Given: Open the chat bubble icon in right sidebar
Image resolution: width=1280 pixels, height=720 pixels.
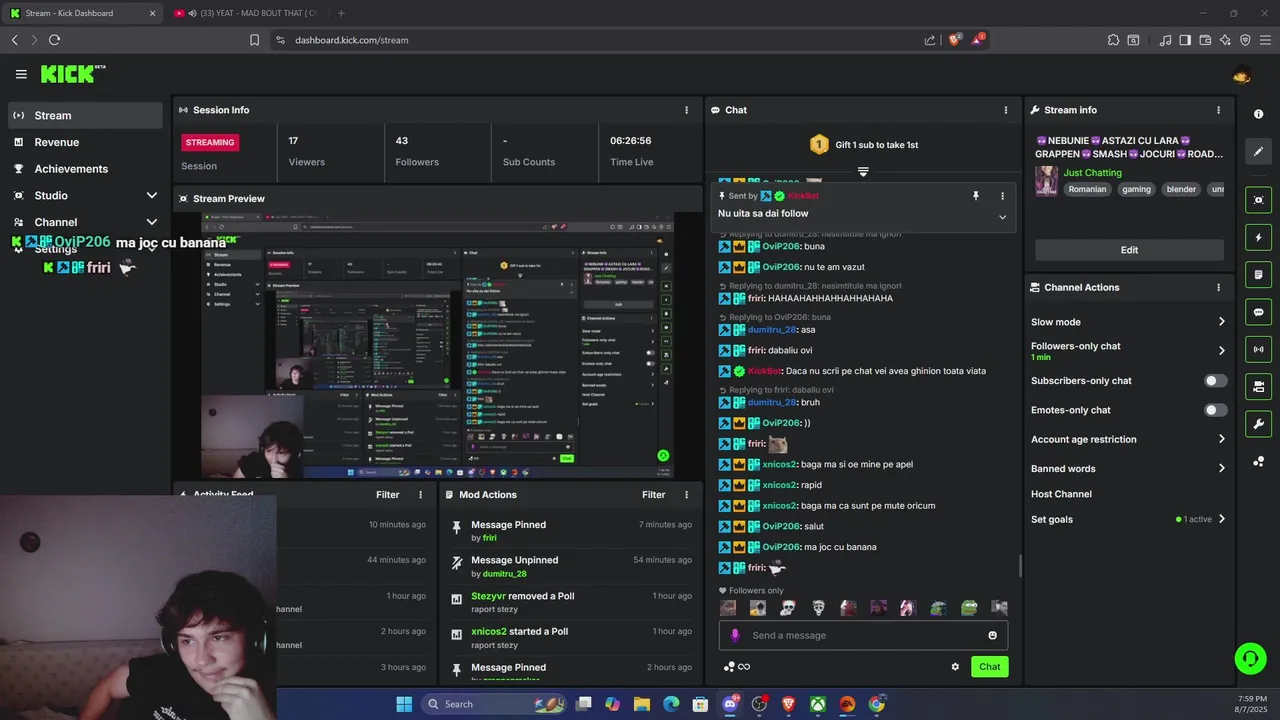Looking at the screenshot, I should (1258, 312).
